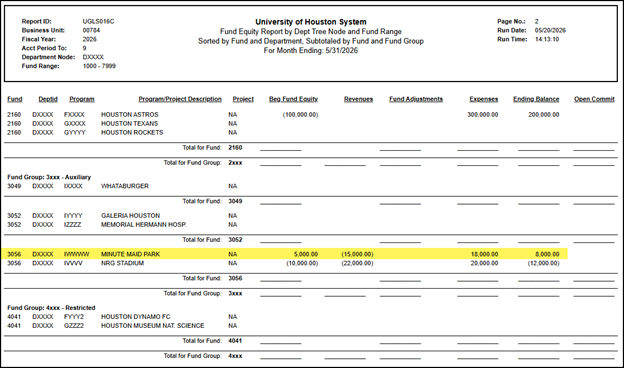Click the 5,000.00 beginning equity value
The height and width of the screenshot is (368, 624).
[x=306, y=254]
